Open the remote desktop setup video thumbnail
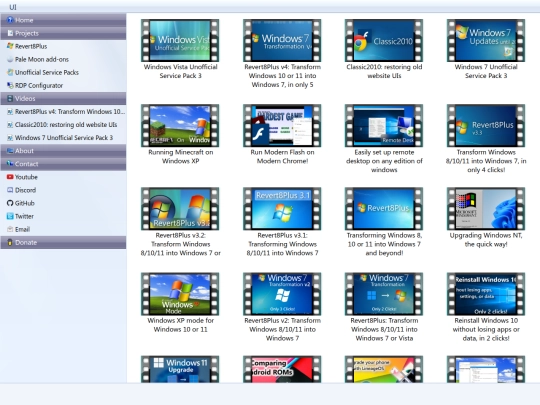The width and height of the screenshot is (540, 405). pos(384,126)
